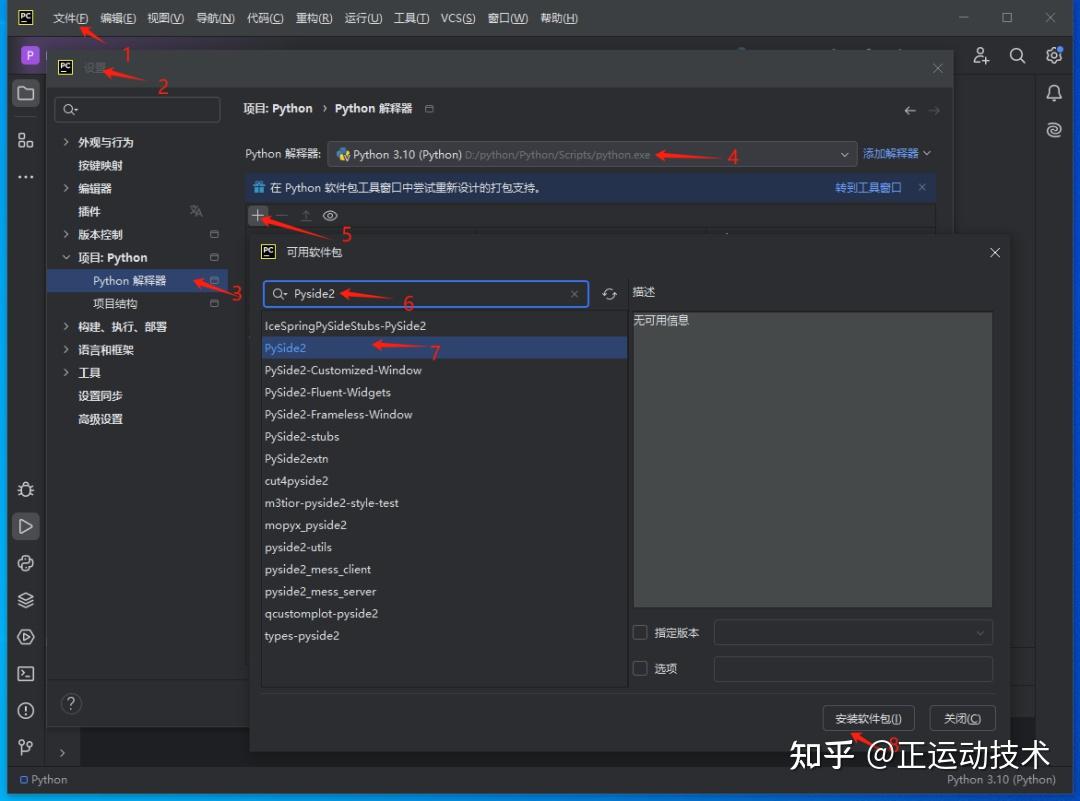Open the Project folder tool window icon

click(26, 94)
